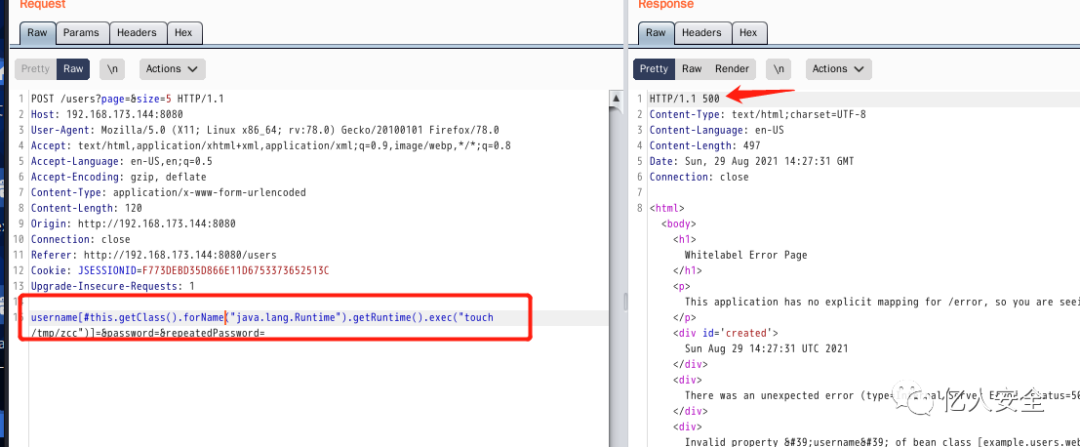Click the Origin header line

pos(134,224)
